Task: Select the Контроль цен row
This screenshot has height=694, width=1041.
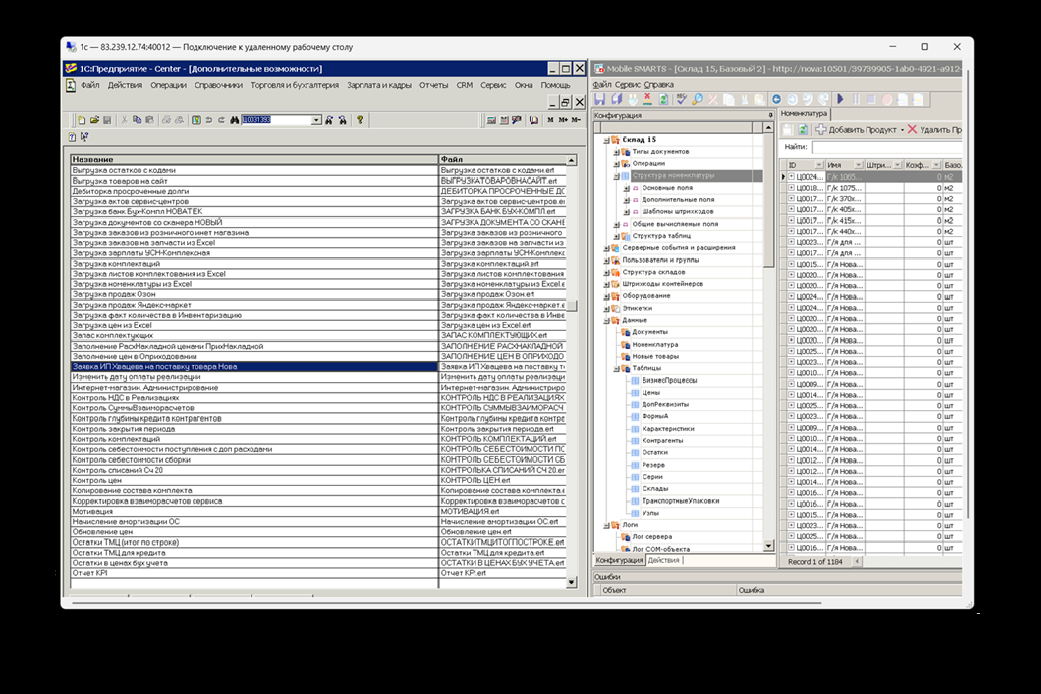Action: (254, 480)
